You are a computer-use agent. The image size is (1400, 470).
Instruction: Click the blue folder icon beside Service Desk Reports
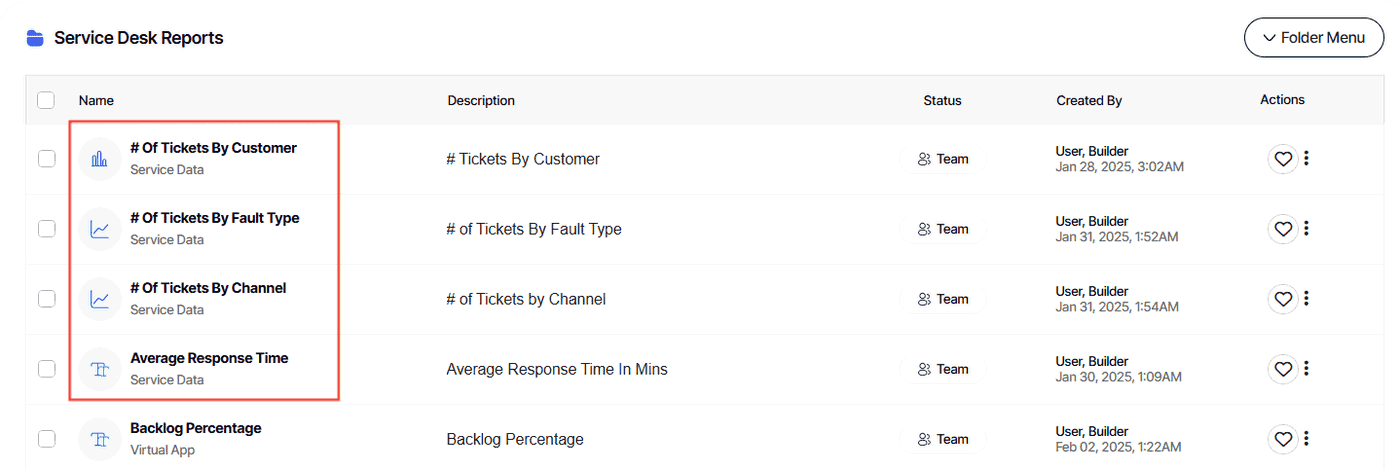(36, 38)
